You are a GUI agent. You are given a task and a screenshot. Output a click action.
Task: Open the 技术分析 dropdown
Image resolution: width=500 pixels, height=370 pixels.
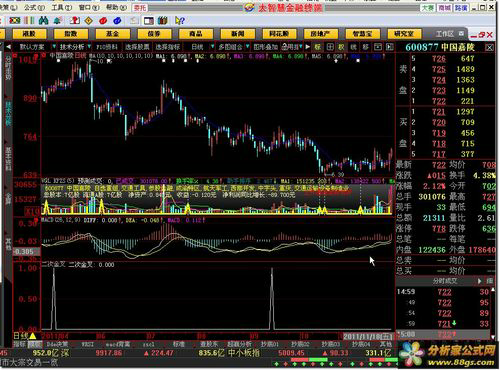tap(89, 47)
